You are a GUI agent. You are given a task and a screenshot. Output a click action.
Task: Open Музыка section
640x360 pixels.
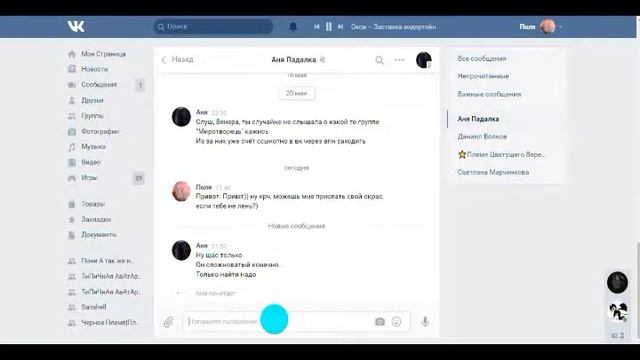click(x=93, y=147)
